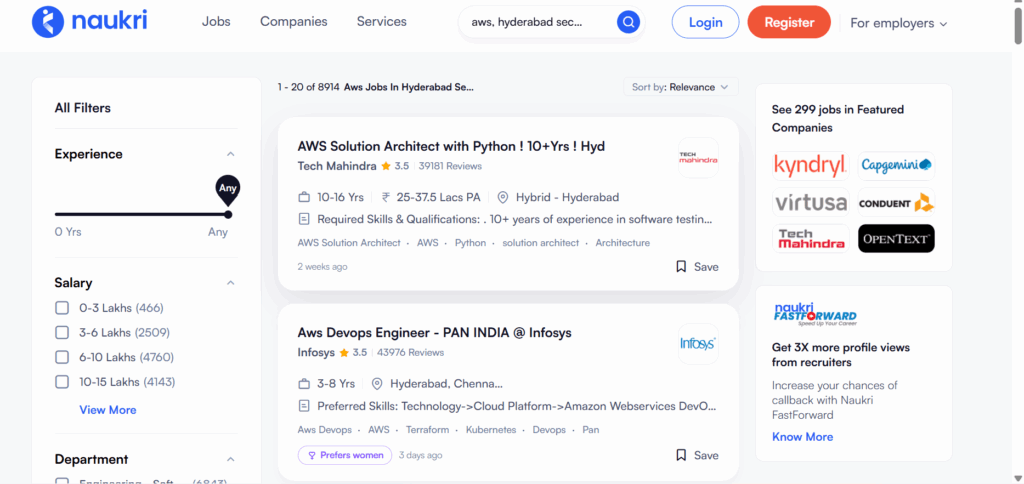
Task: Click location pin icon beside Hyderabad, Chenna...
Action: (x=377, y=383)
